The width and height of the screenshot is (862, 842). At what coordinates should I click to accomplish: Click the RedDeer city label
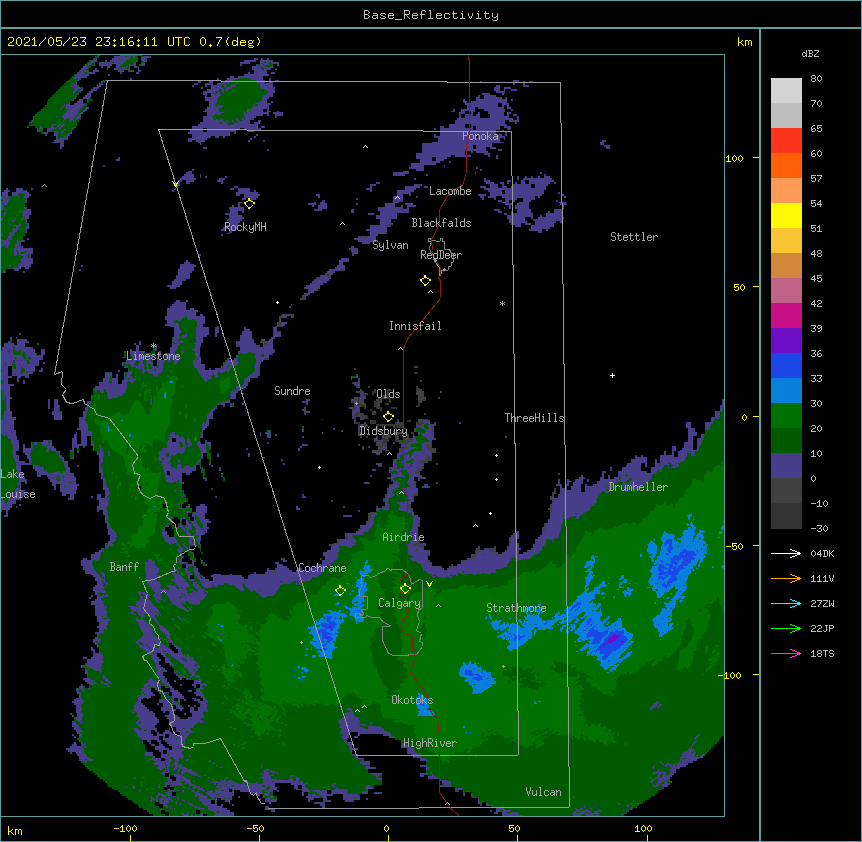coord(441,255)
